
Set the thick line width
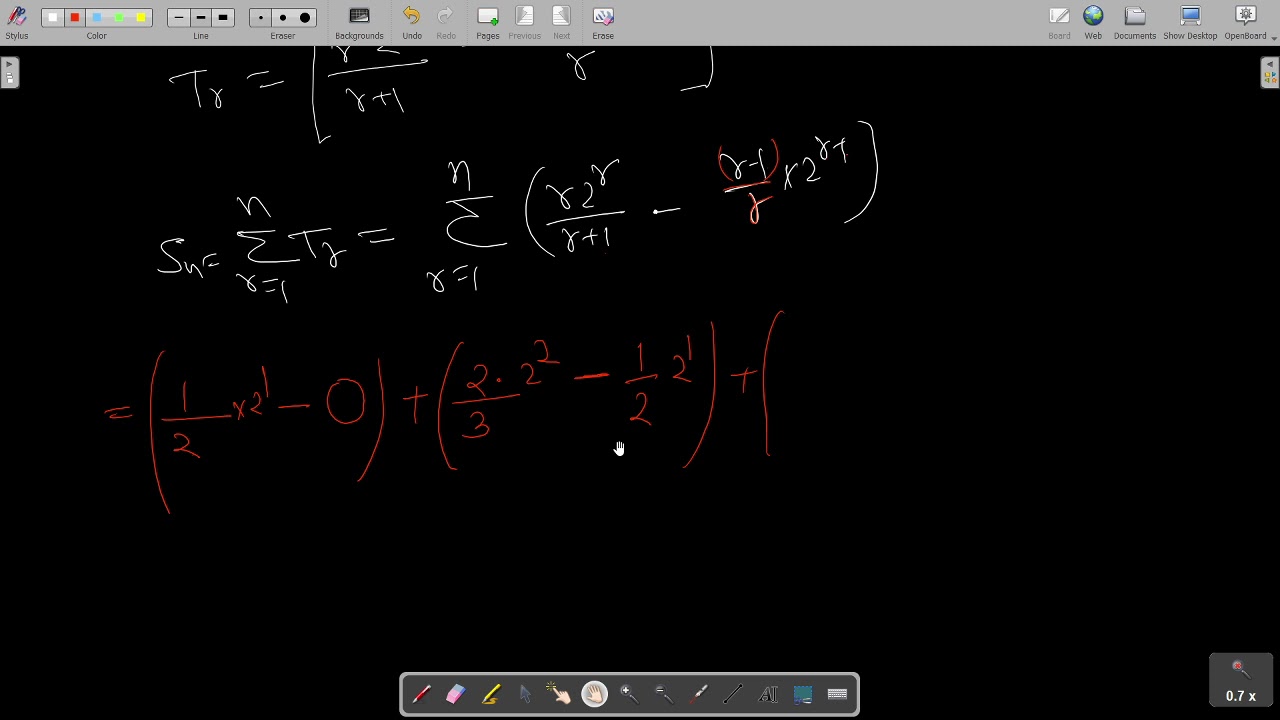(x=222, y=17)
